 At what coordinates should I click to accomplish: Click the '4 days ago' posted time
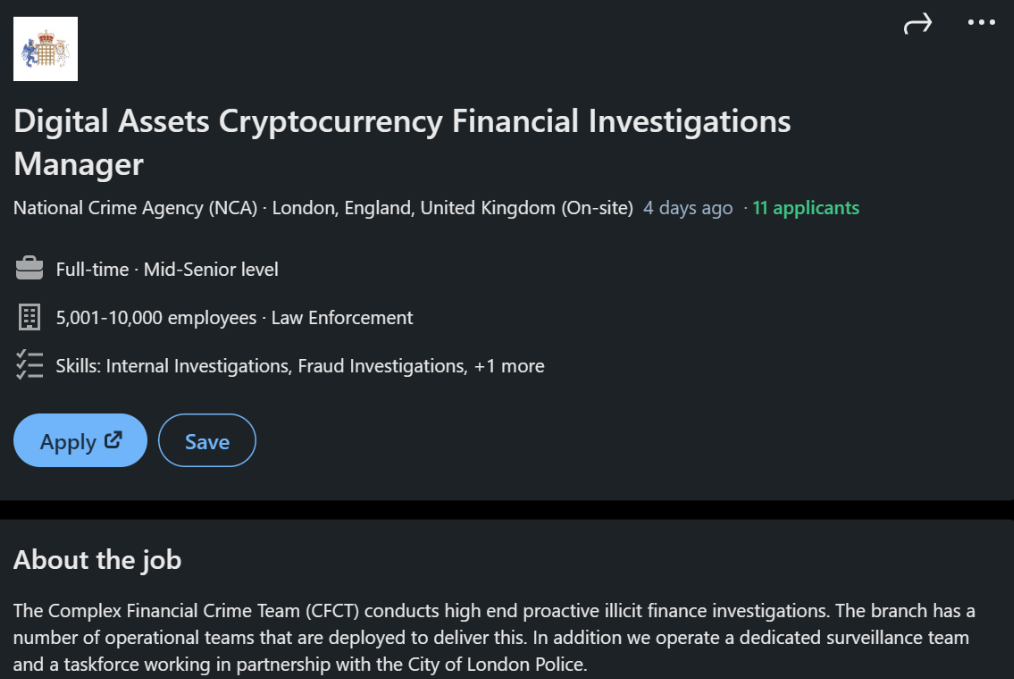(x=688, y=208)
